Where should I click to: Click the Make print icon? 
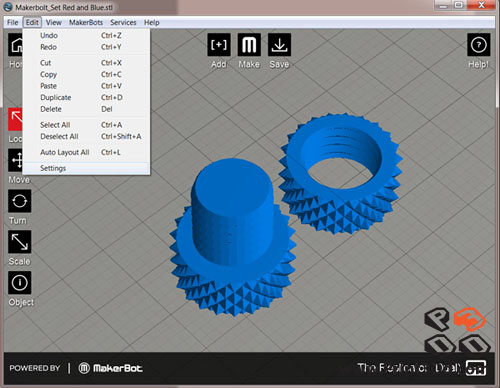(249, 44)
